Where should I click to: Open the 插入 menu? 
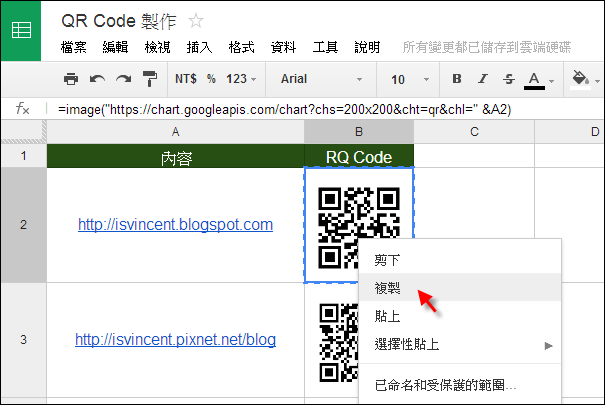199,47
